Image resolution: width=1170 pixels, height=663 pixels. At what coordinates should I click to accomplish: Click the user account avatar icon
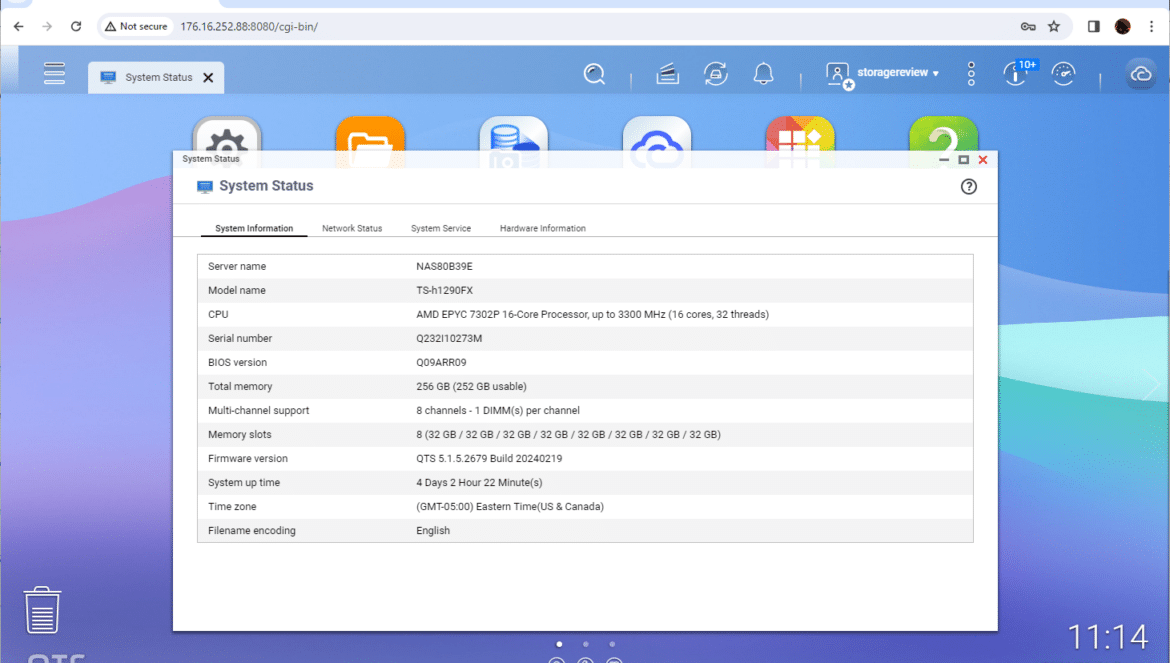tap(839, 75)
